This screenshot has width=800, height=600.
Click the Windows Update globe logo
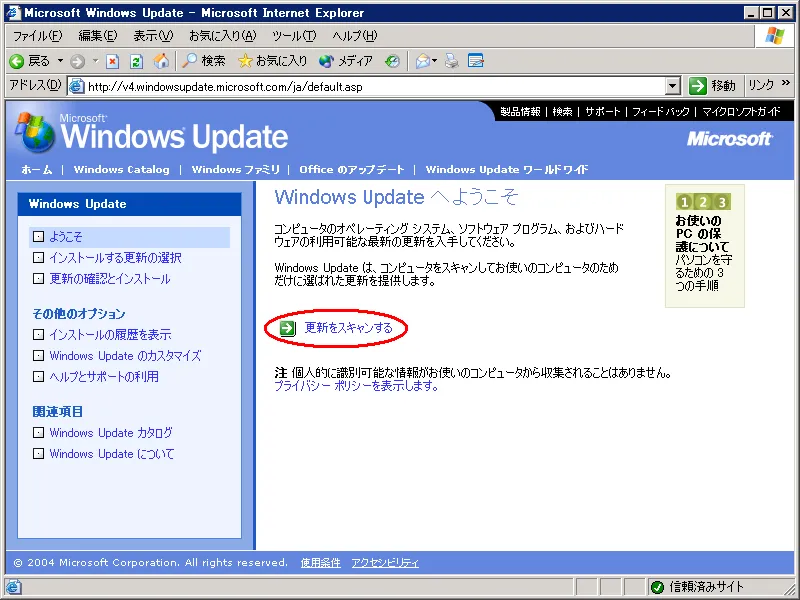coord(35,133)
